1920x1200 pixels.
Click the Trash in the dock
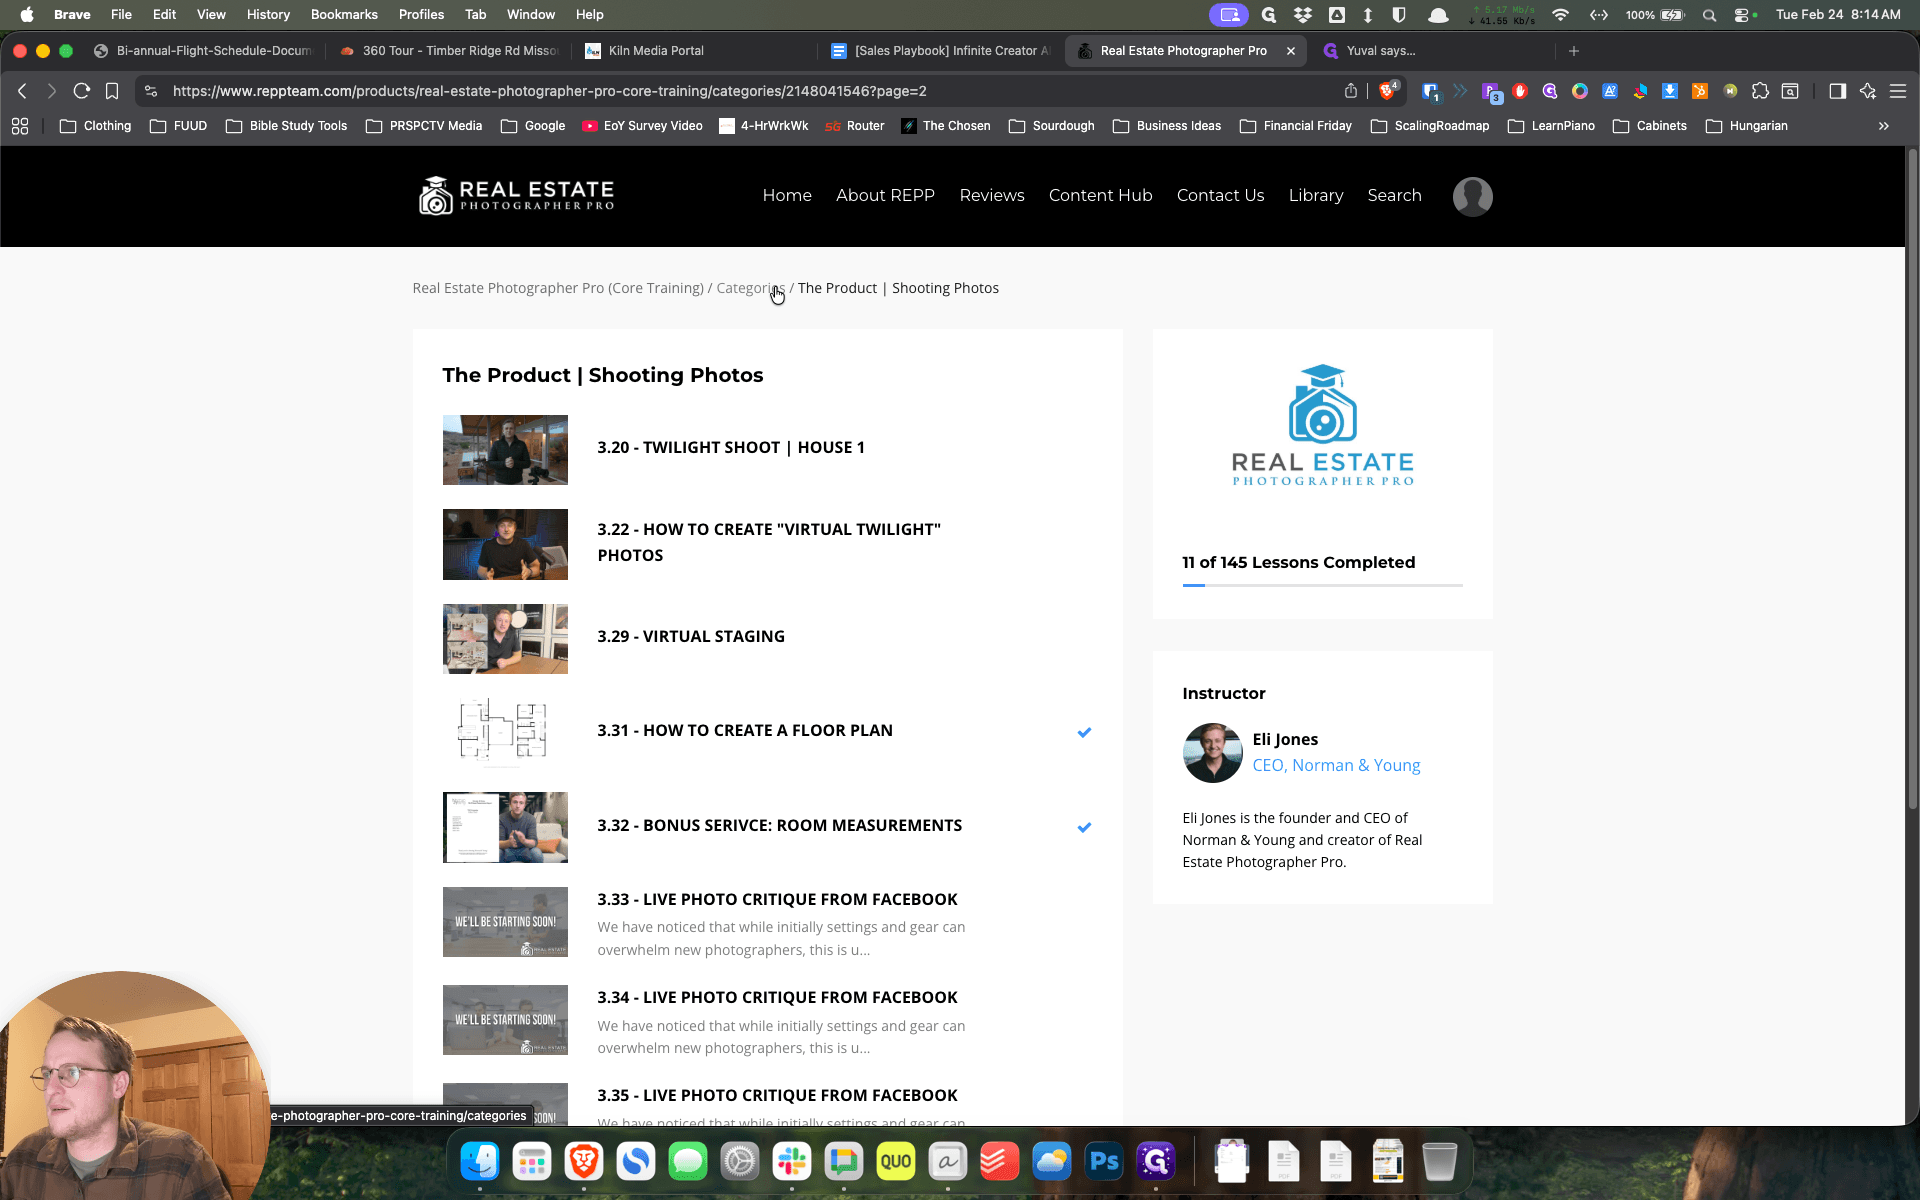coord(1440,1161)
